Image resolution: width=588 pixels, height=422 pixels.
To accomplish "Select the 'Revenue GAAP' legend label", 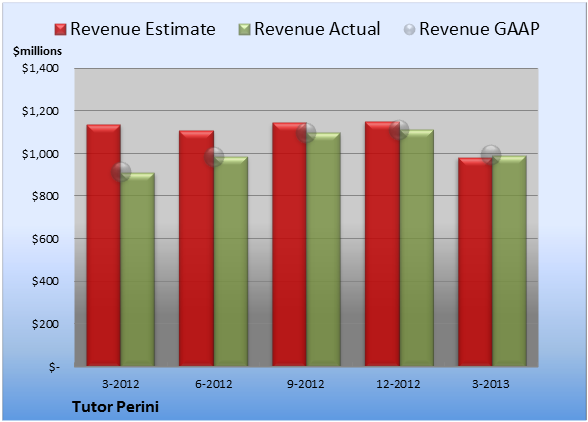I will [479, 29].
